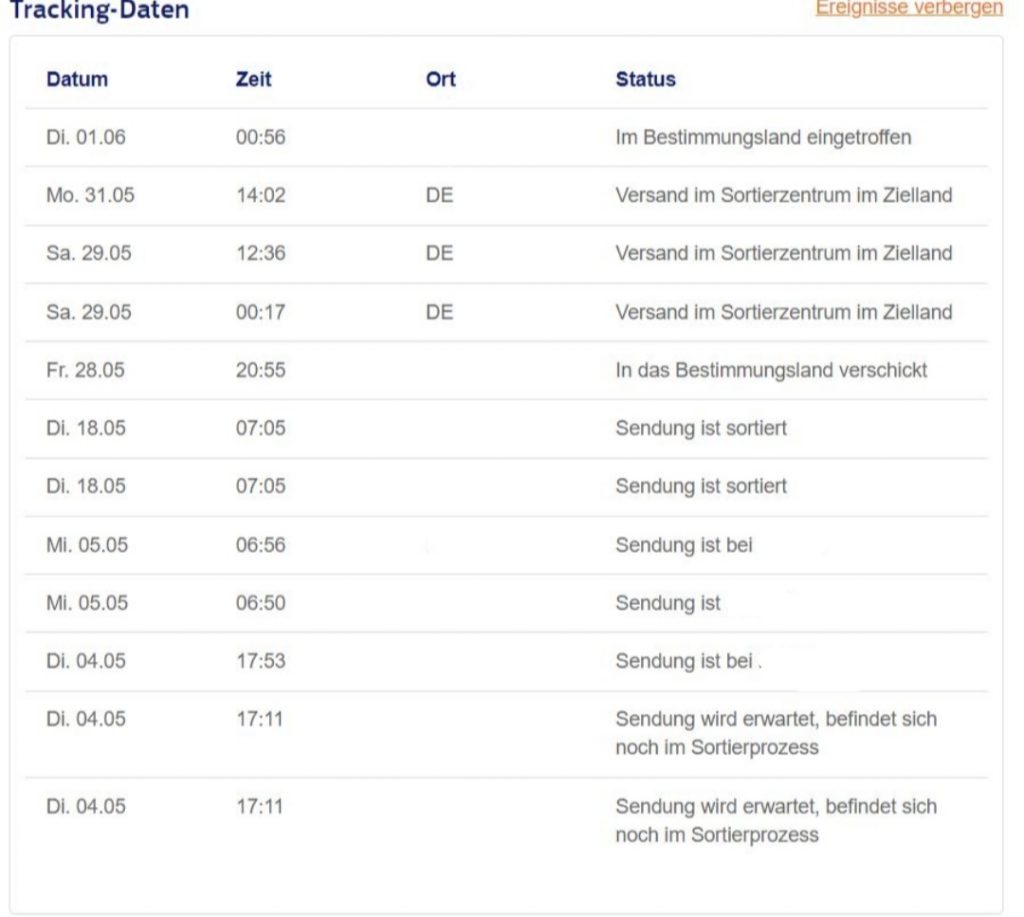Click the 12:36 time entry
The height and width of the screenshot is (917, 1024).
260,254
